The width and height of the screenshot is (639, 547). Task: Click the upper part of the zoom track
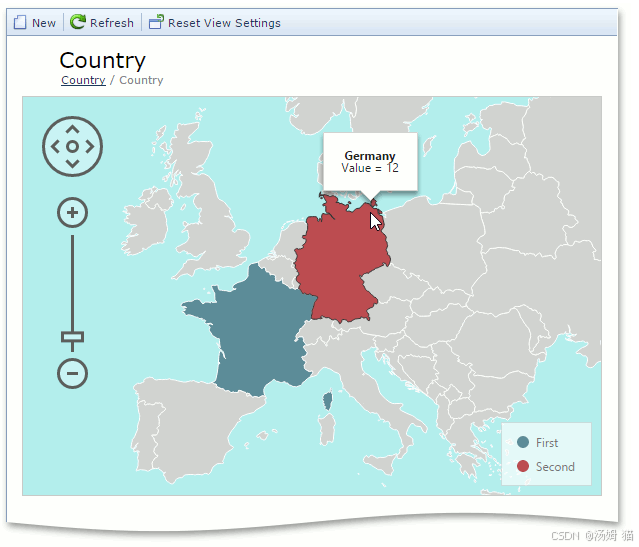pyautogui.click(x=73, y=261)
